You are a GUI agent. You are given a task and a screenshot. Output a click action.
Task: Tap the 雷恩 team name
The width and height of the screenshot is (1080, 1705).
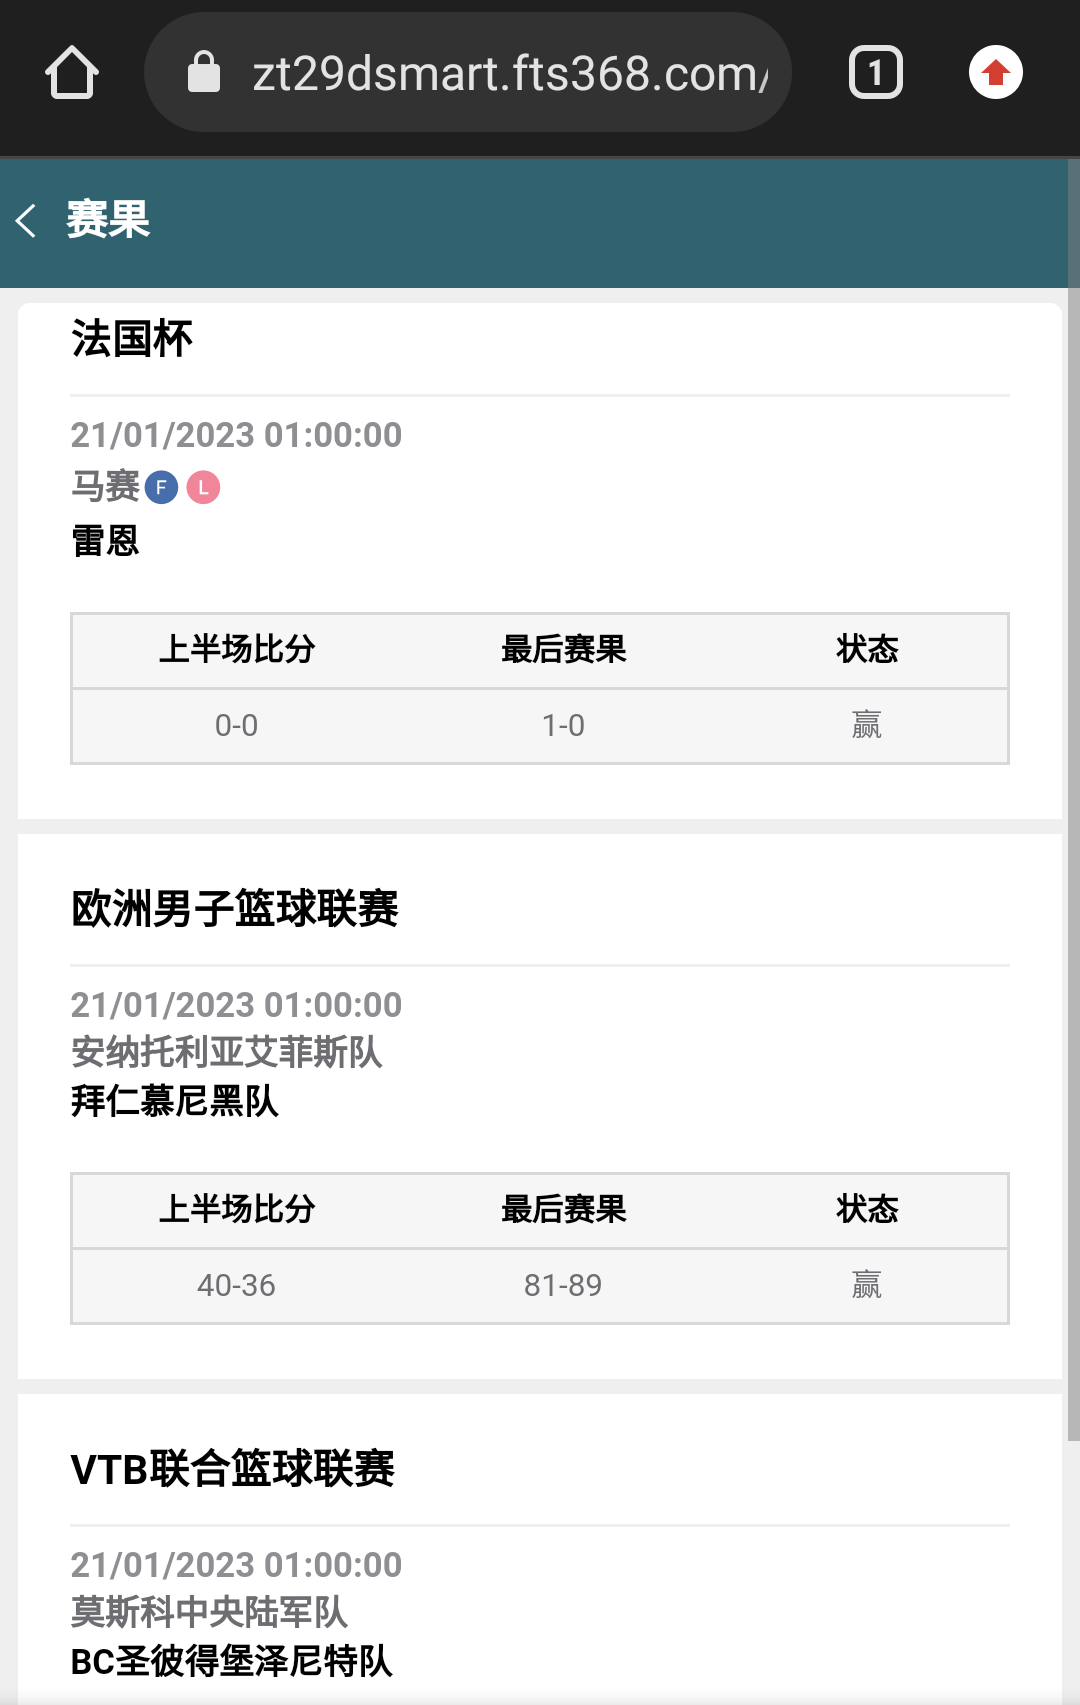(x=105, y=541)
